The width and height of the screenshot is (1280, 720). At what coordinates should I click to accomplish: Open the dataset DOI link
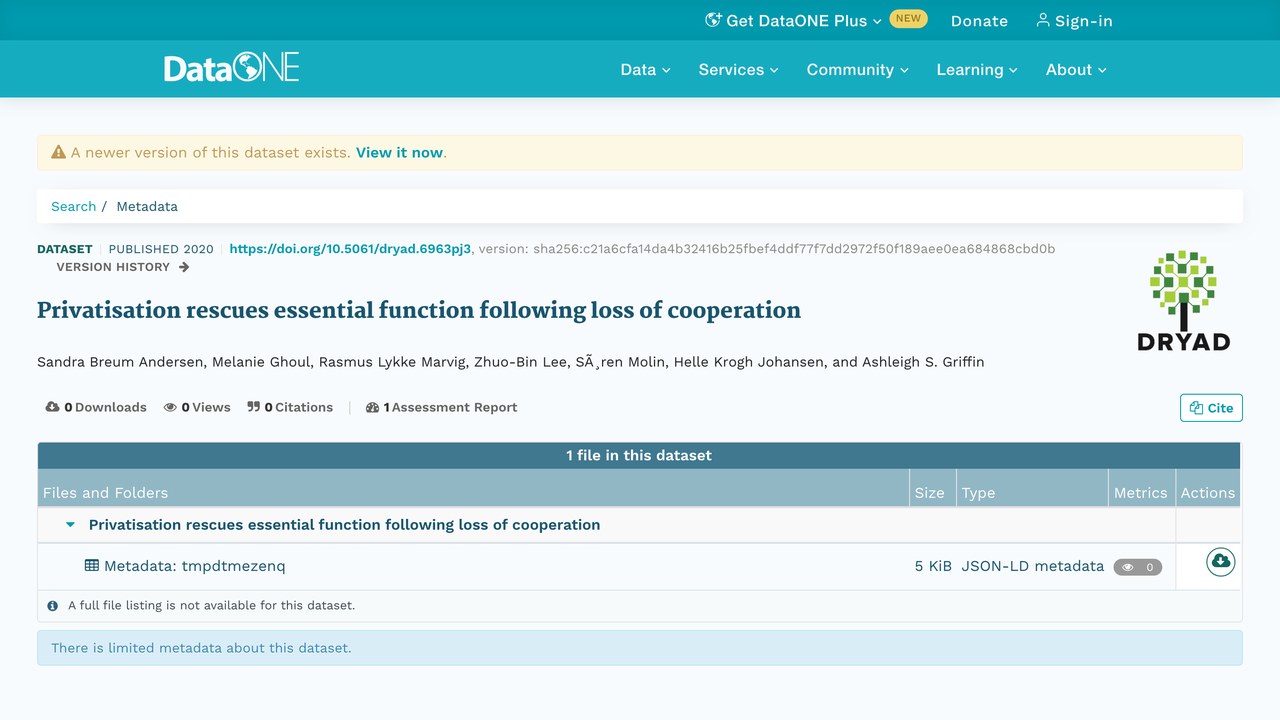coord(350,249)
